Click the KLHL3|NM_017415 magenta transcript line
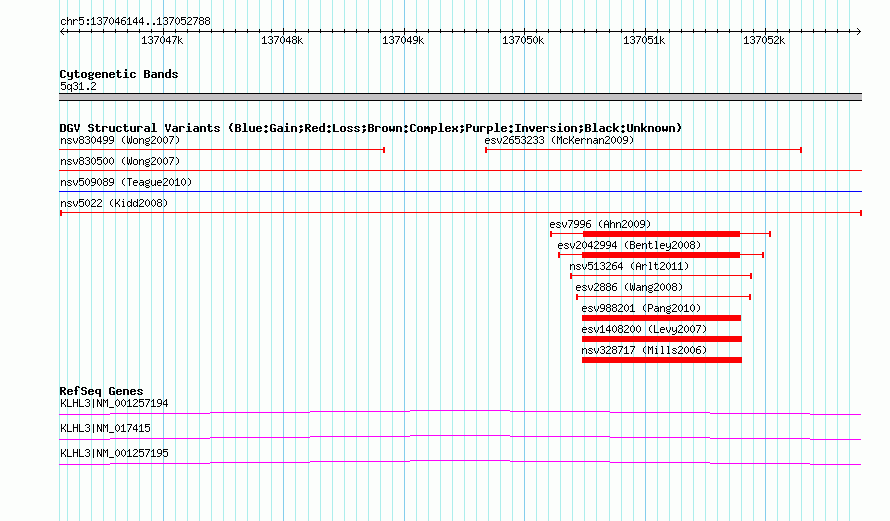This screenshot has width=890, height=521. (460, 437)
